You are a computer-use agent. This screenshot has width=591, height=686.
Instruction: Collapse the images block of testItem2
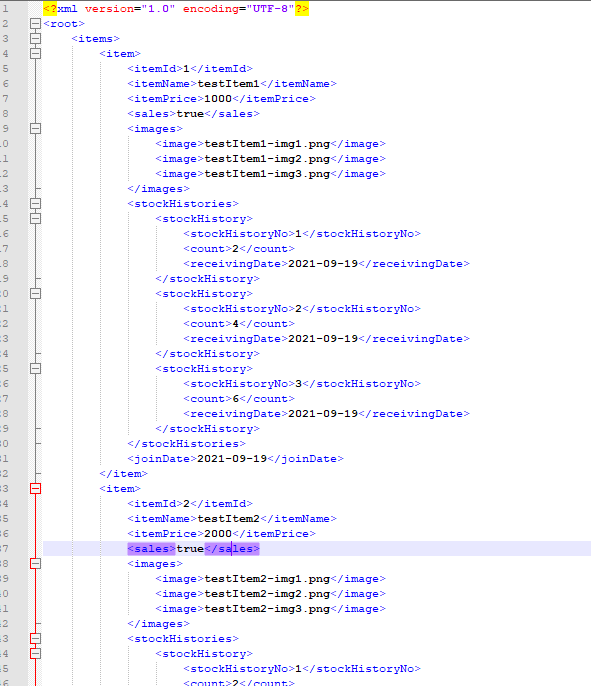pos(35,564)
